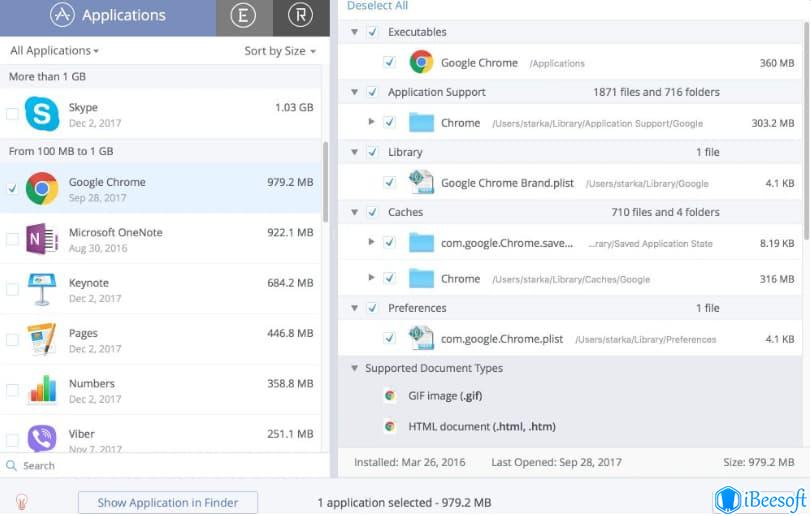Viewport: 811px width, 516px height.
Task: Switch to the Applications tab
Action: tap(108, 16)
